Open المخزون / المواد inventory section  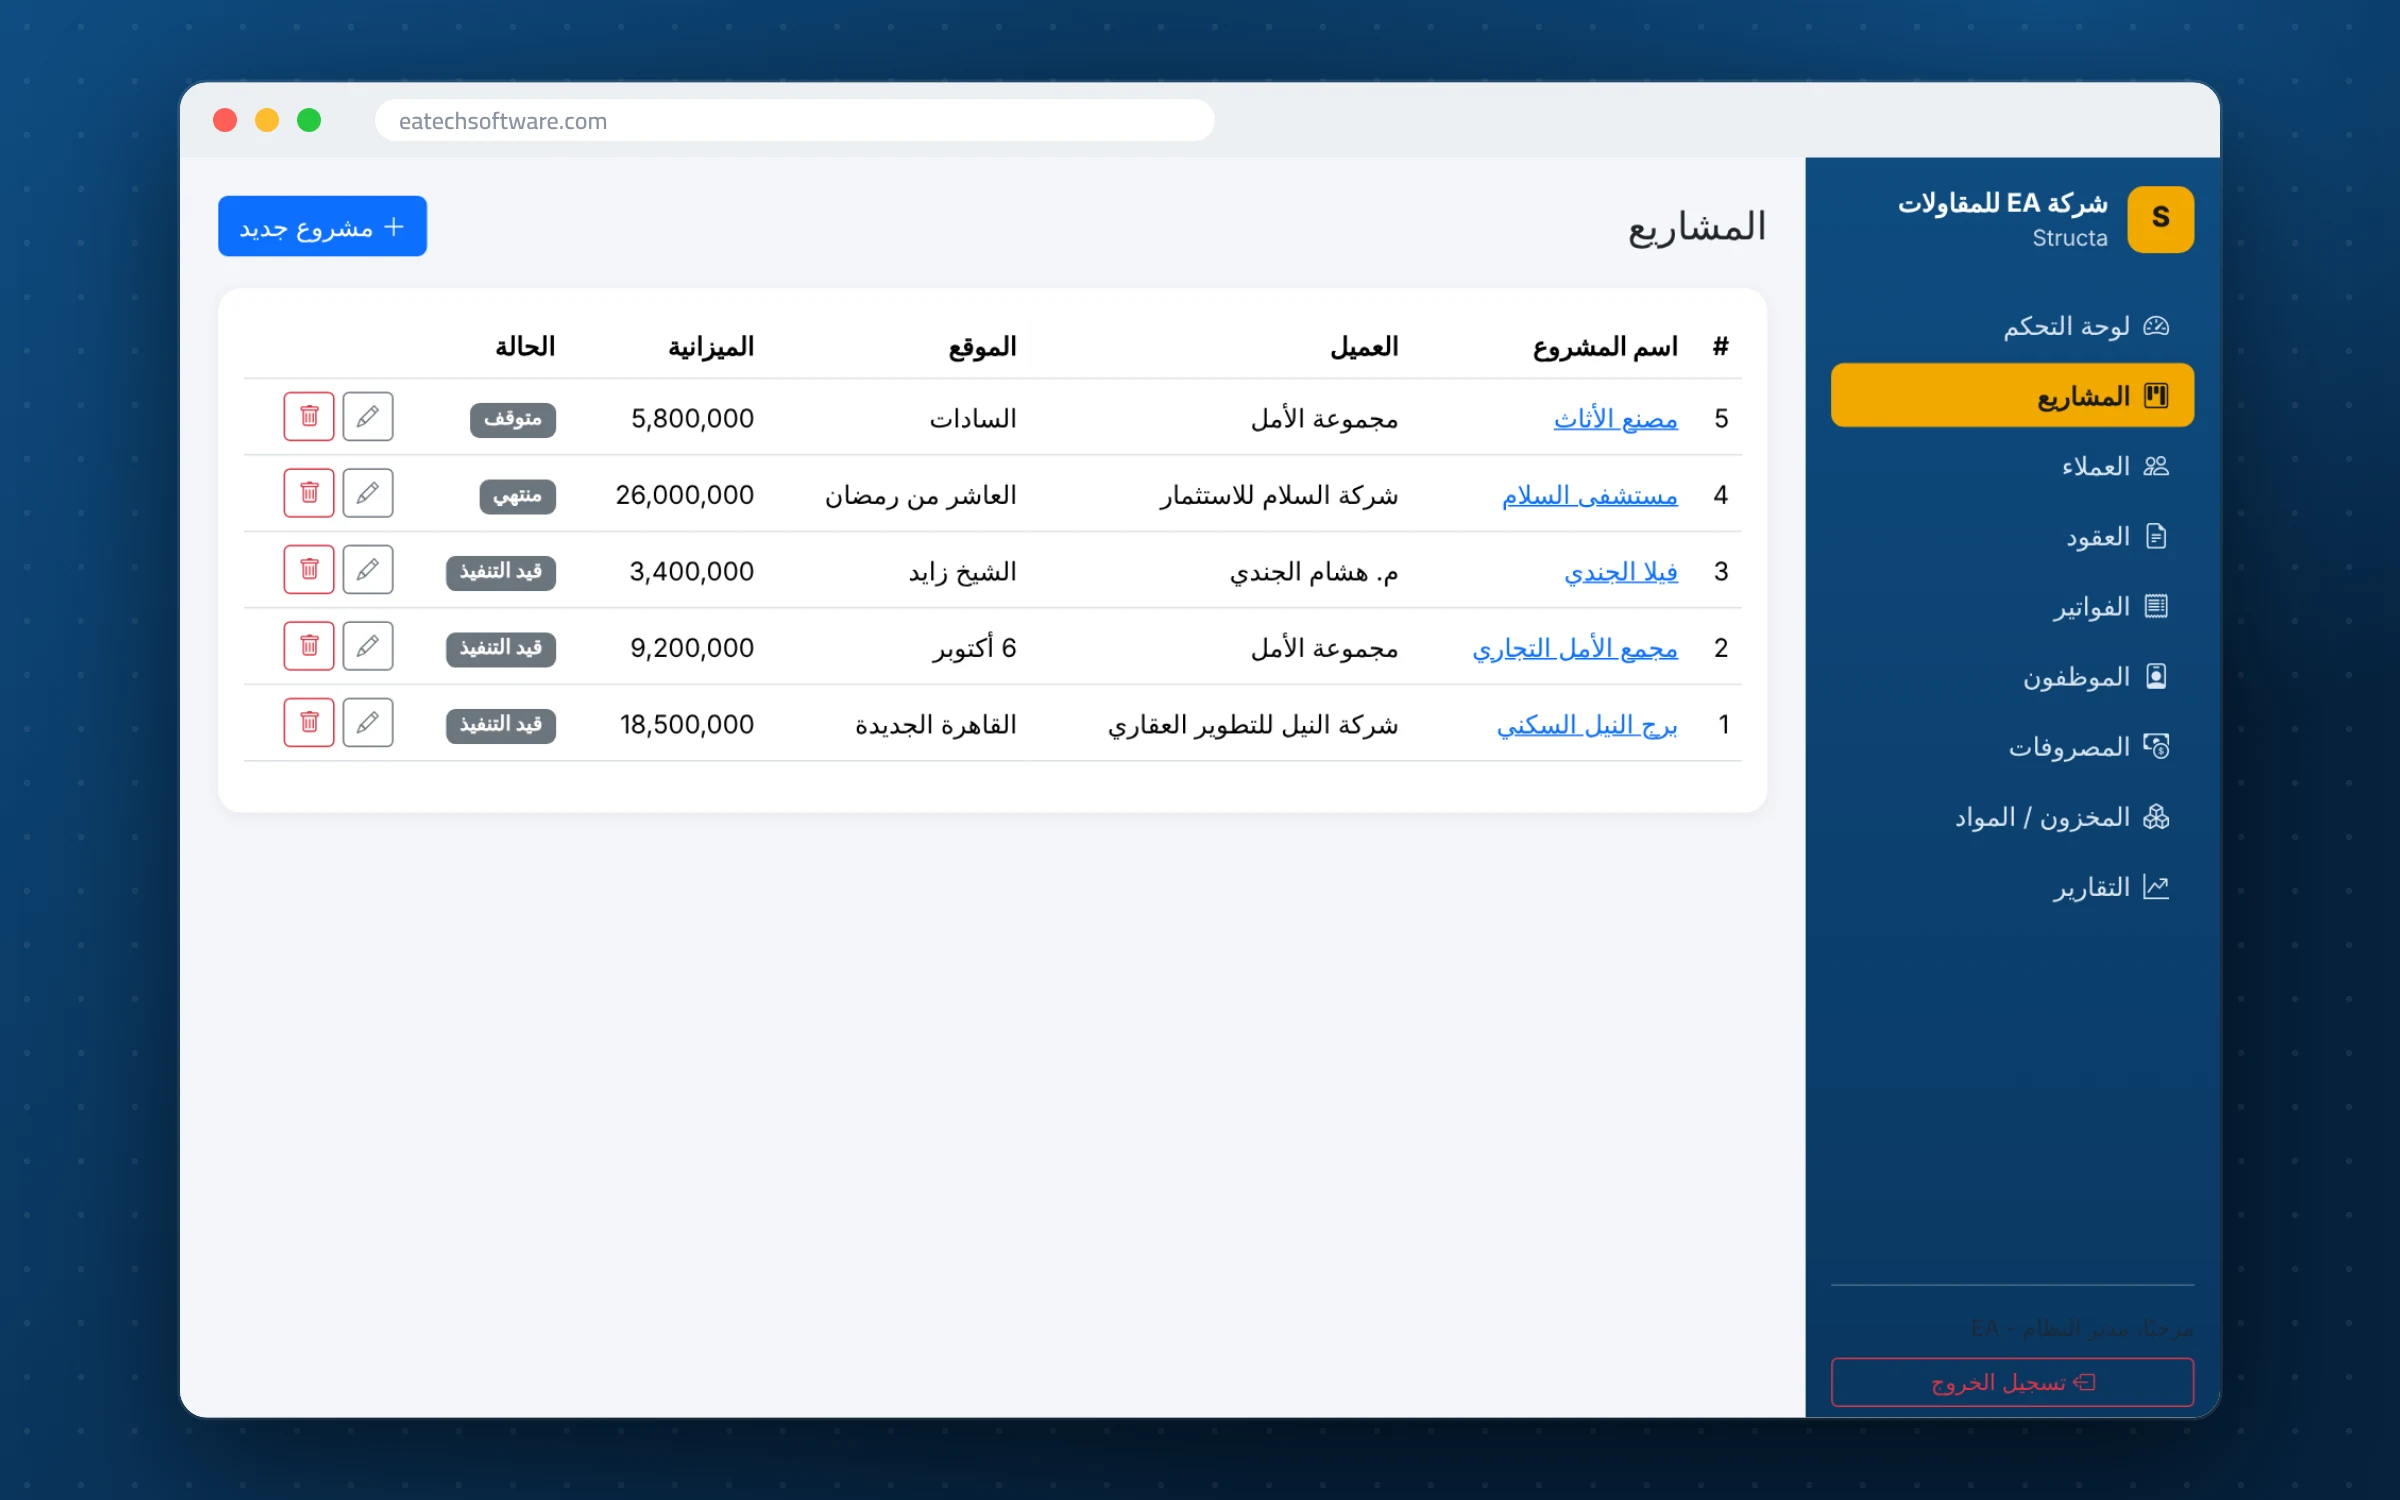[x=2012, y=817]
